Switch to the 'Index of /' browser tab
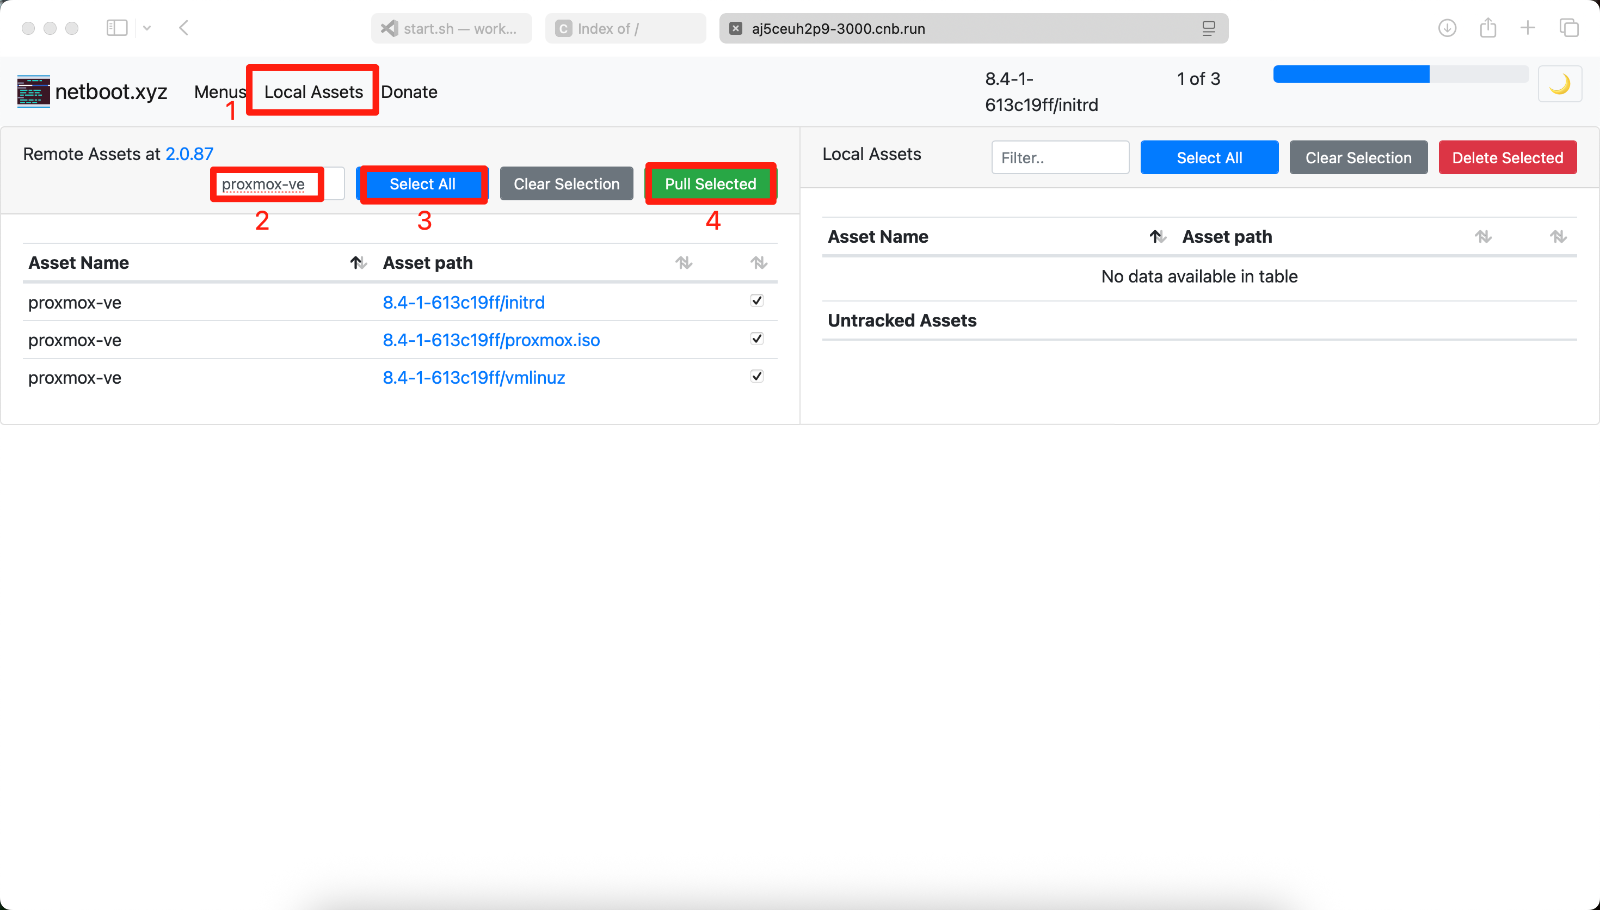1600x910 pixels. [625, 29]
